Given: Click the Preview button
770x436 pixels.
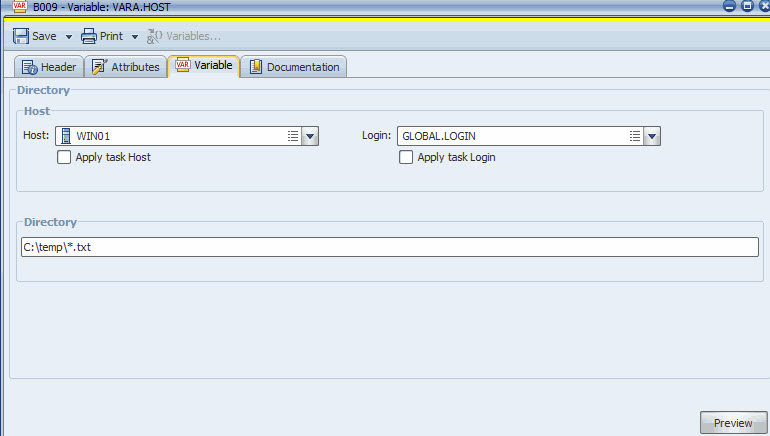Looking at the screenshot, I should pos(733,423).
